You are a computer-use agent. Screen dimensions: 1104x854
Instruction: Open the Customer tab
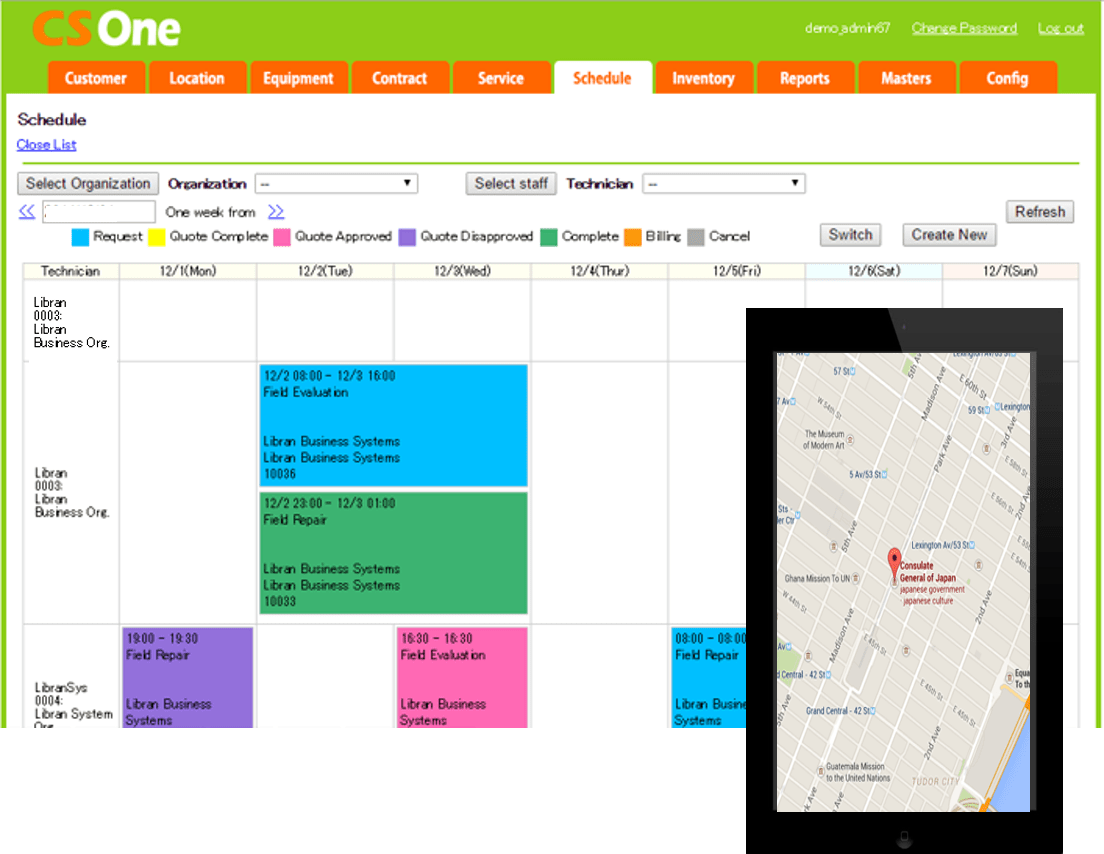tap(96, 77)
